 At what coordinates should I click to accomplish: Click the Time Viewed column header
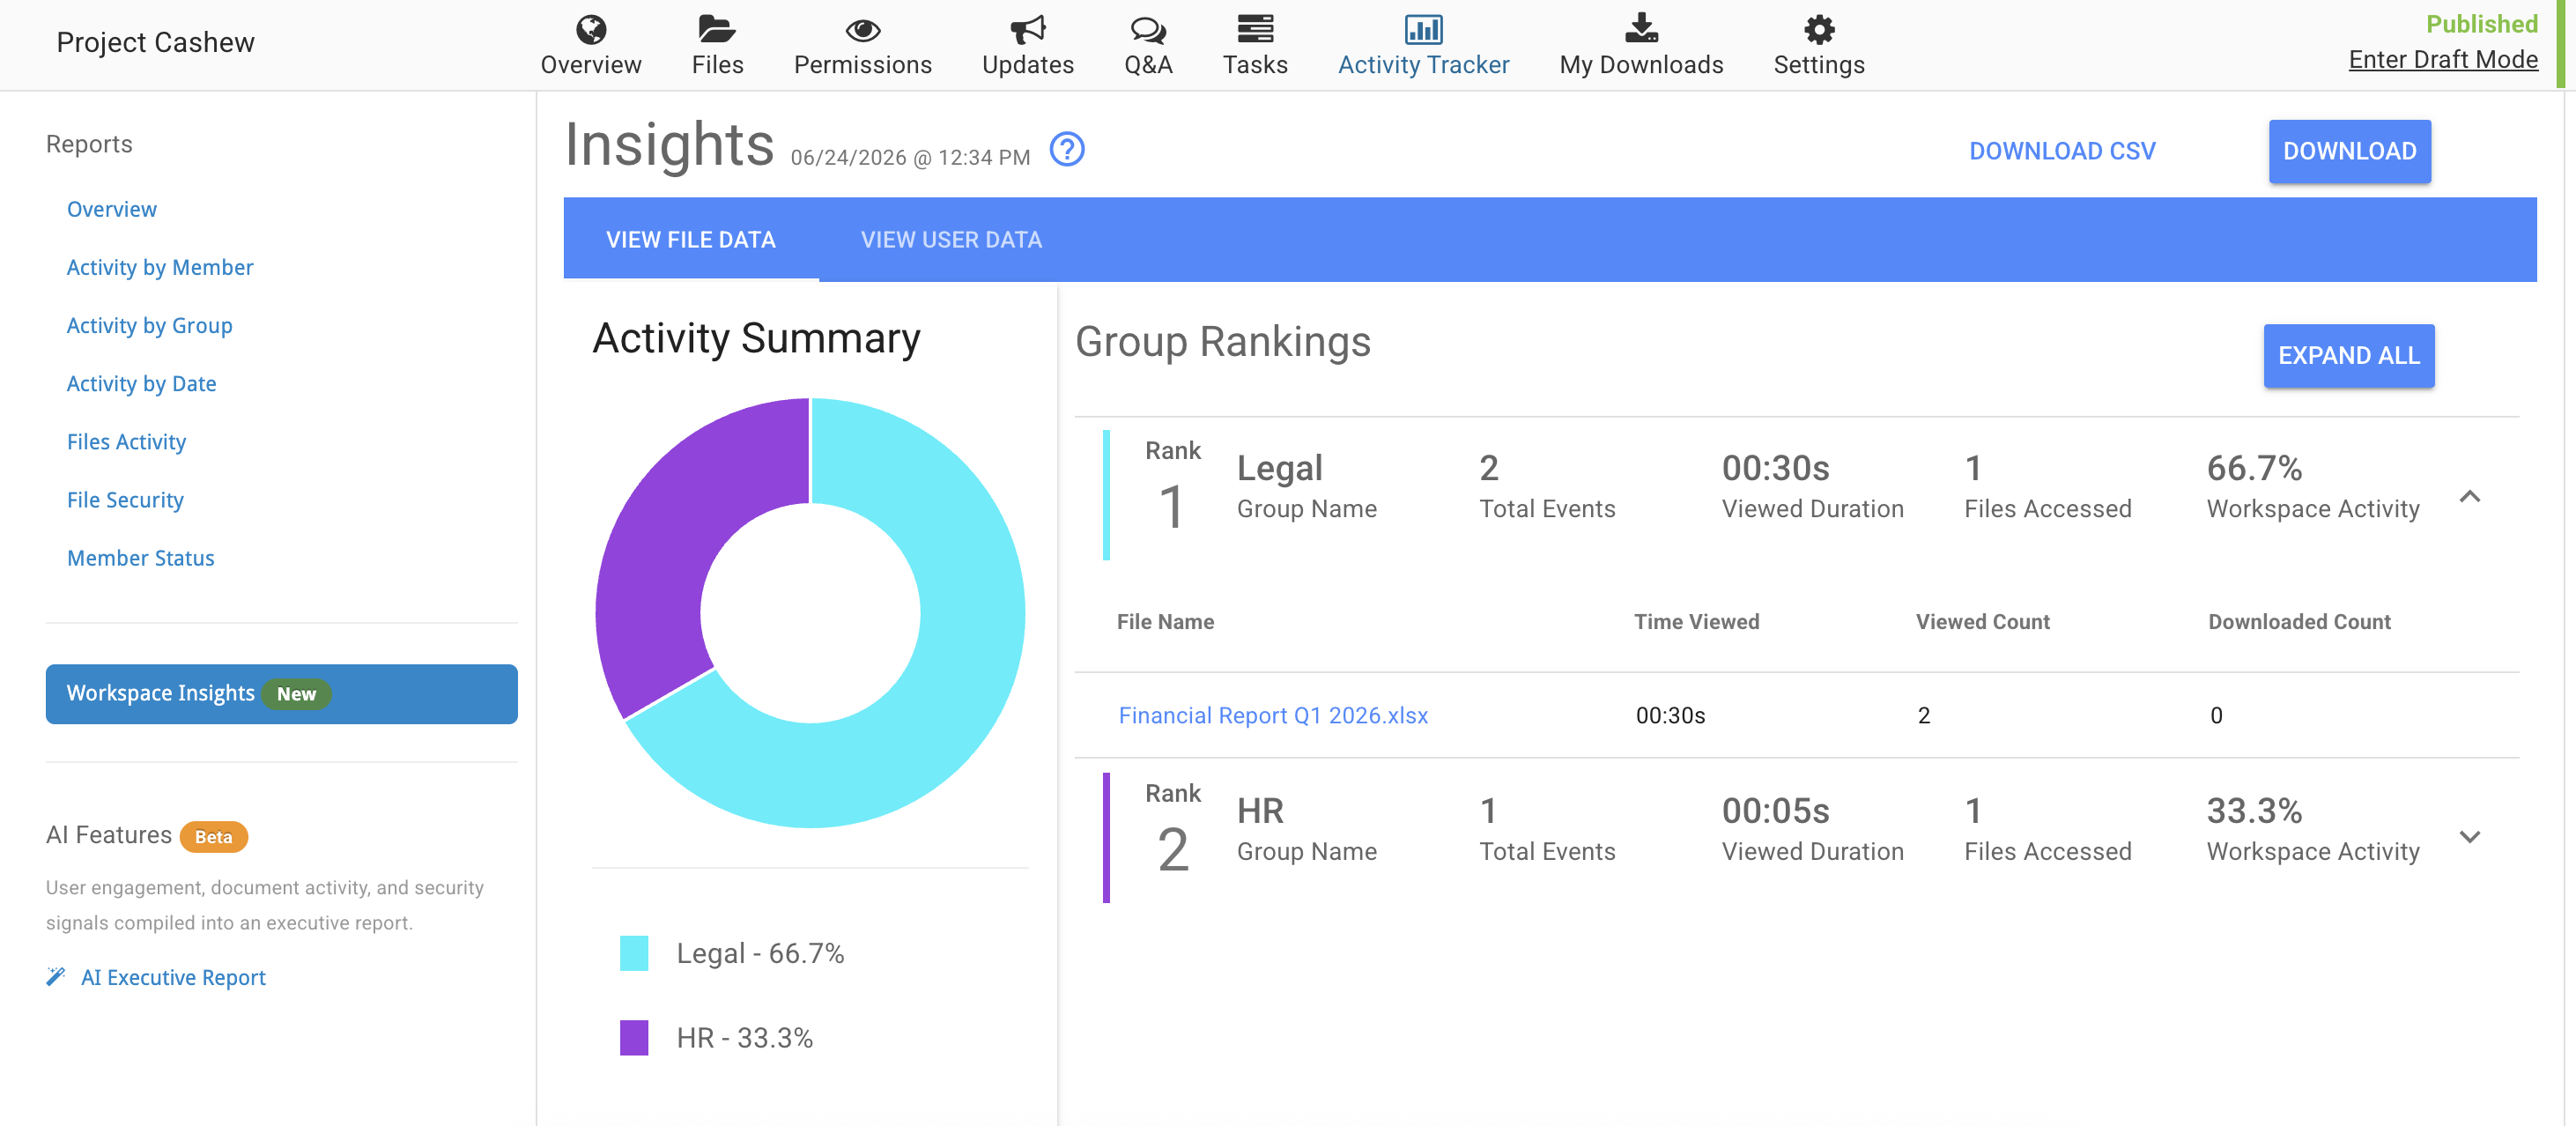click(1696, 621)
